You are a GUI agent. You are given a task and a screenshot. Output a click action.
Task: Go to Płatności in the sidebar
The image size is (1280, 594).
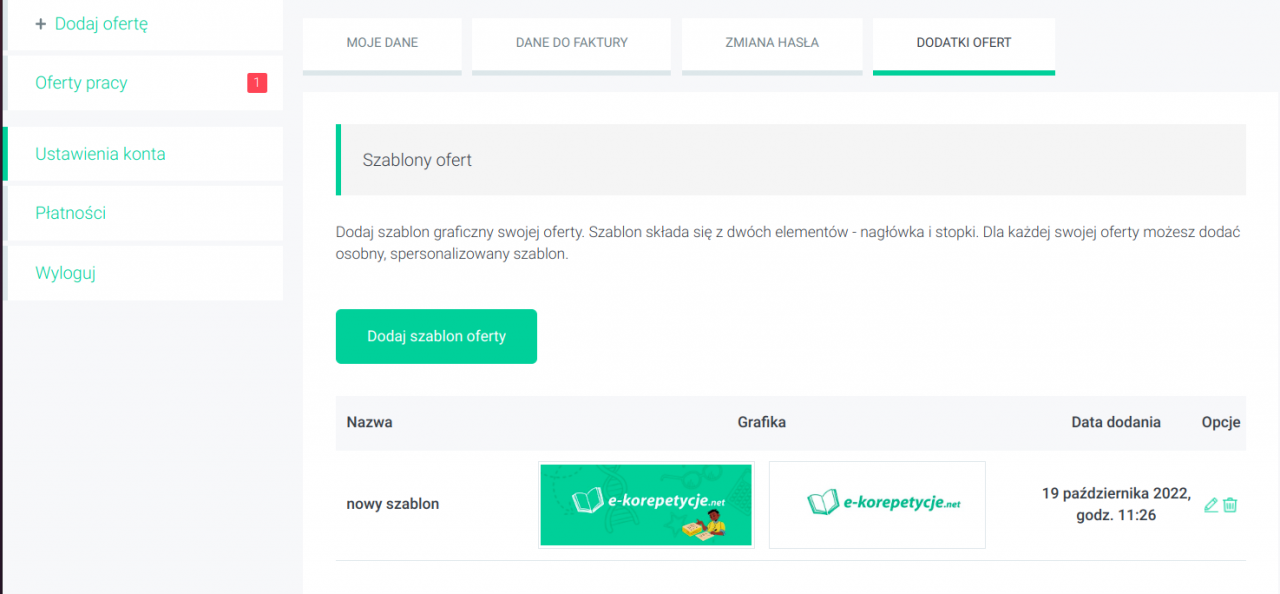point(70,213)
